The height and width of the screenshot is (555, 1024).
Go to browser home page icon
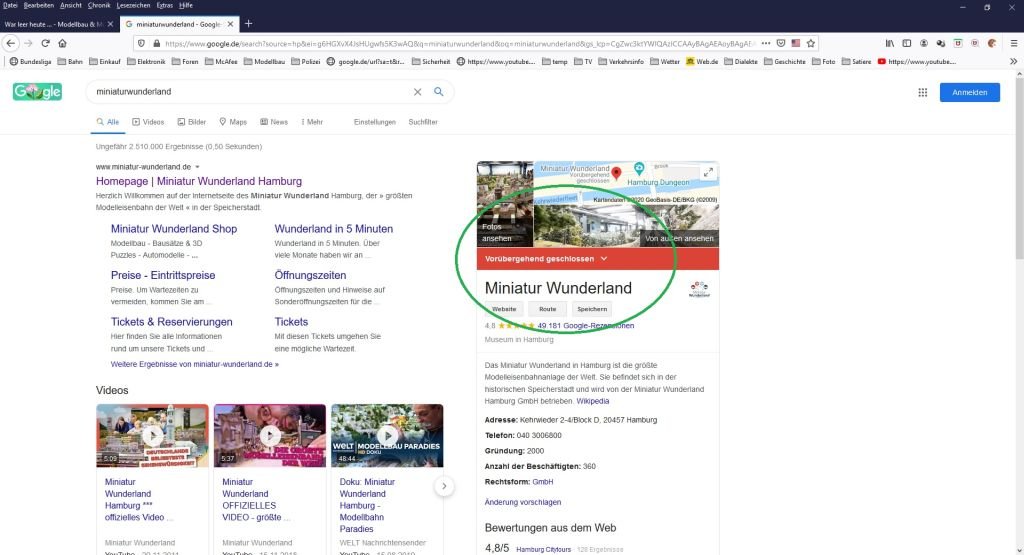point(62,43)
